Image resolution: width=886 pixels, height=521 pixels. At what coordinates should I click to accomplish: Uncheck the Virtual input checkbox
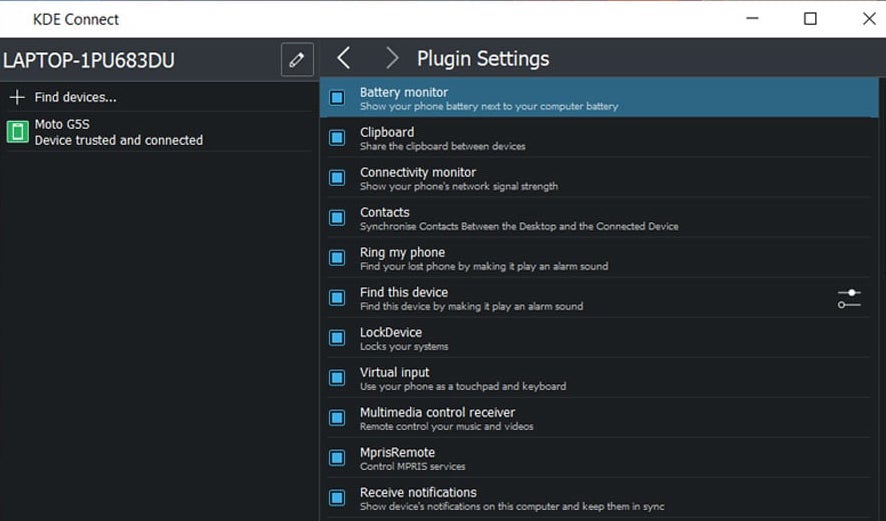click(x=337, y=378)
